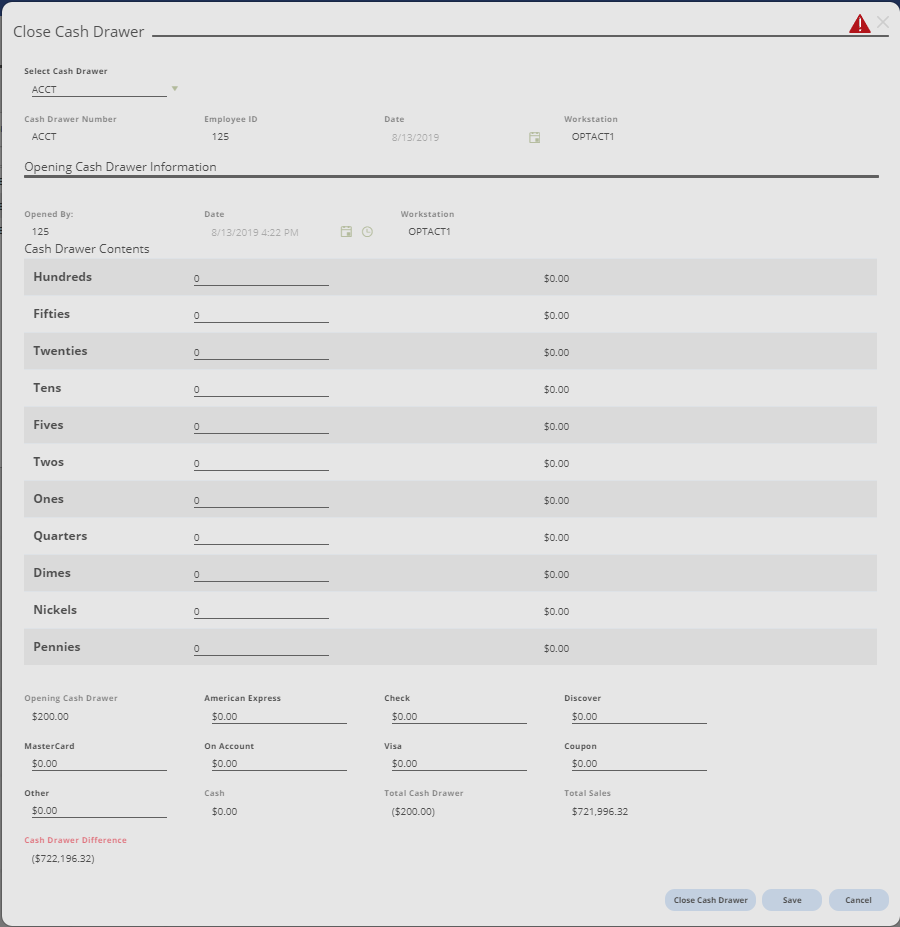The width and height of the screenshot is (900, 927).
Task: Open the Select Cash Drawer dropdown arrow
Action: [174, 89]
